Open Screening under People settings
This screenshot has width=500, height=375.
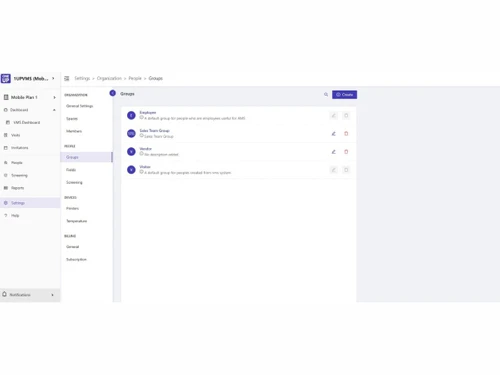tap(74, 182)
